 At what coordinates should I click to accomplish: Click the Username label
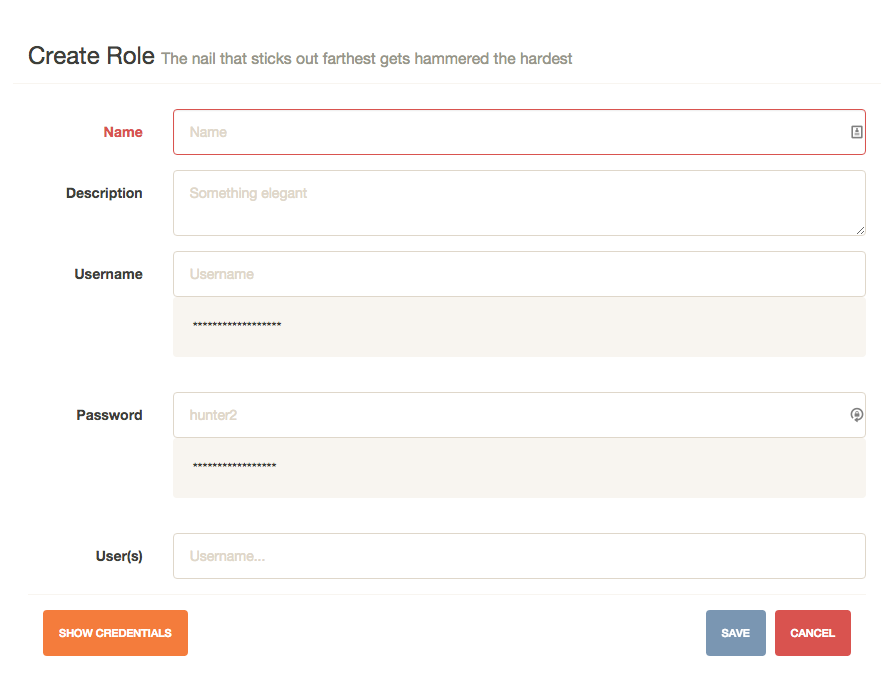pos(108,274)
